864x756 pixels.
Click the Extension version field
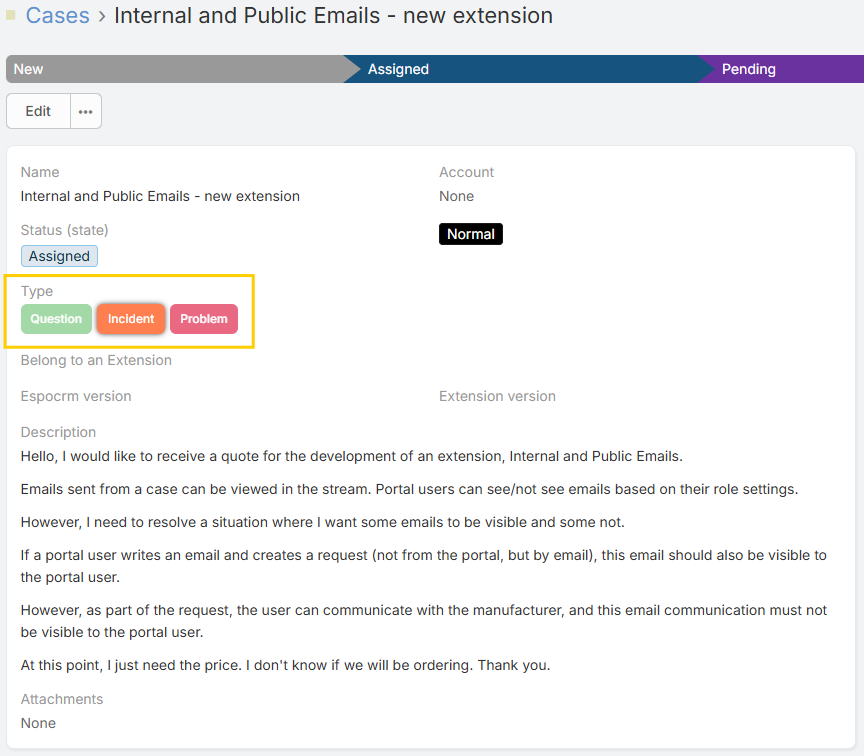click(497, 396)
